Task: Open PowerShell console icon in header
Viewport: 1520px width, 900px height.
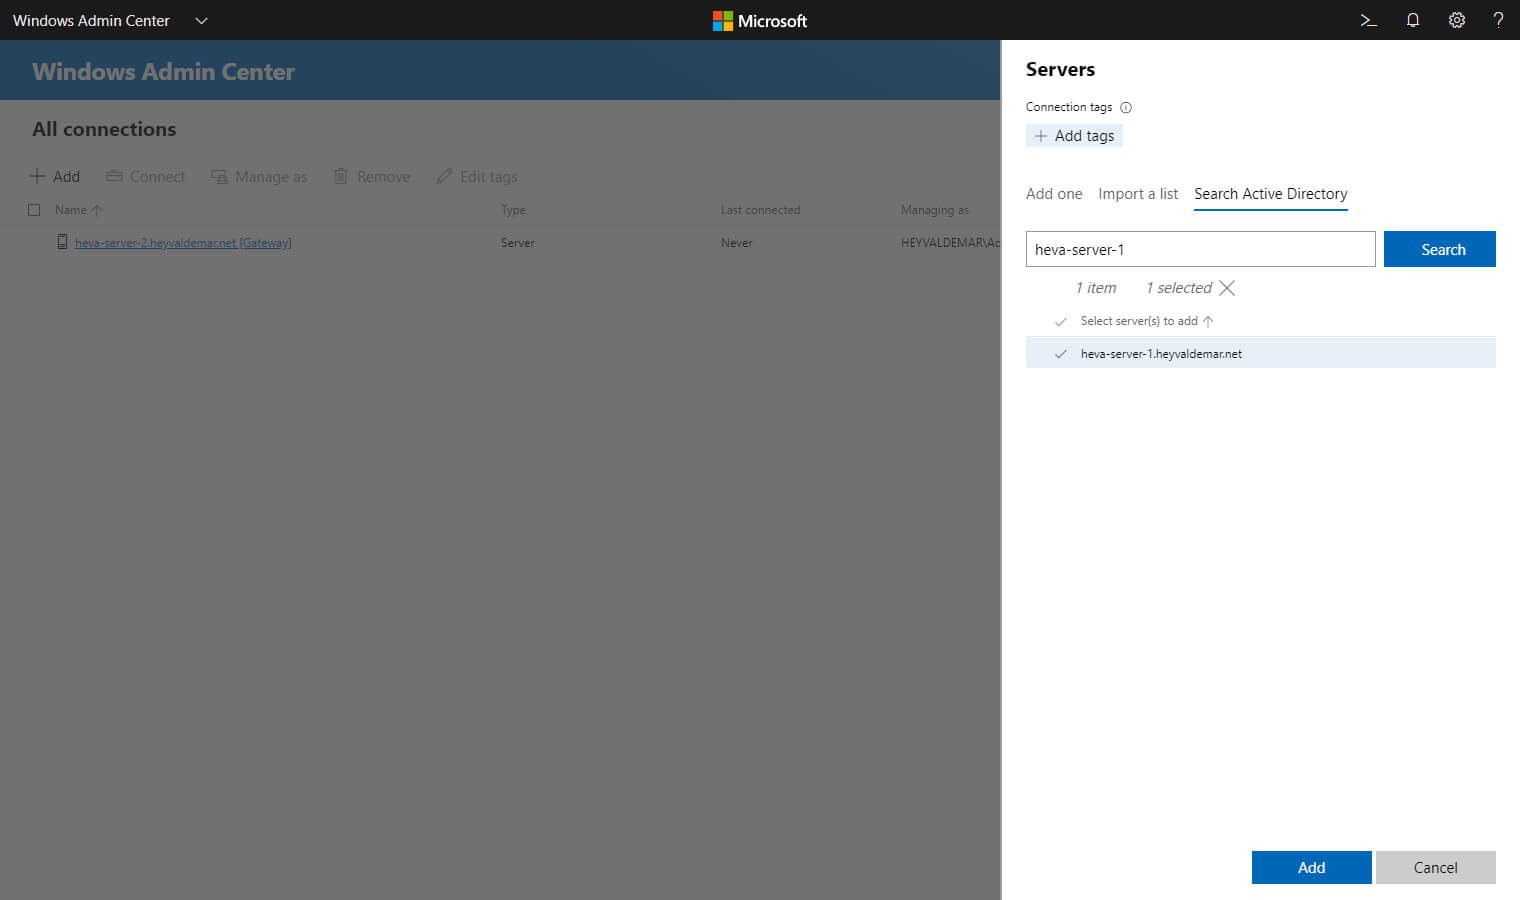Action: [1368, 20]
